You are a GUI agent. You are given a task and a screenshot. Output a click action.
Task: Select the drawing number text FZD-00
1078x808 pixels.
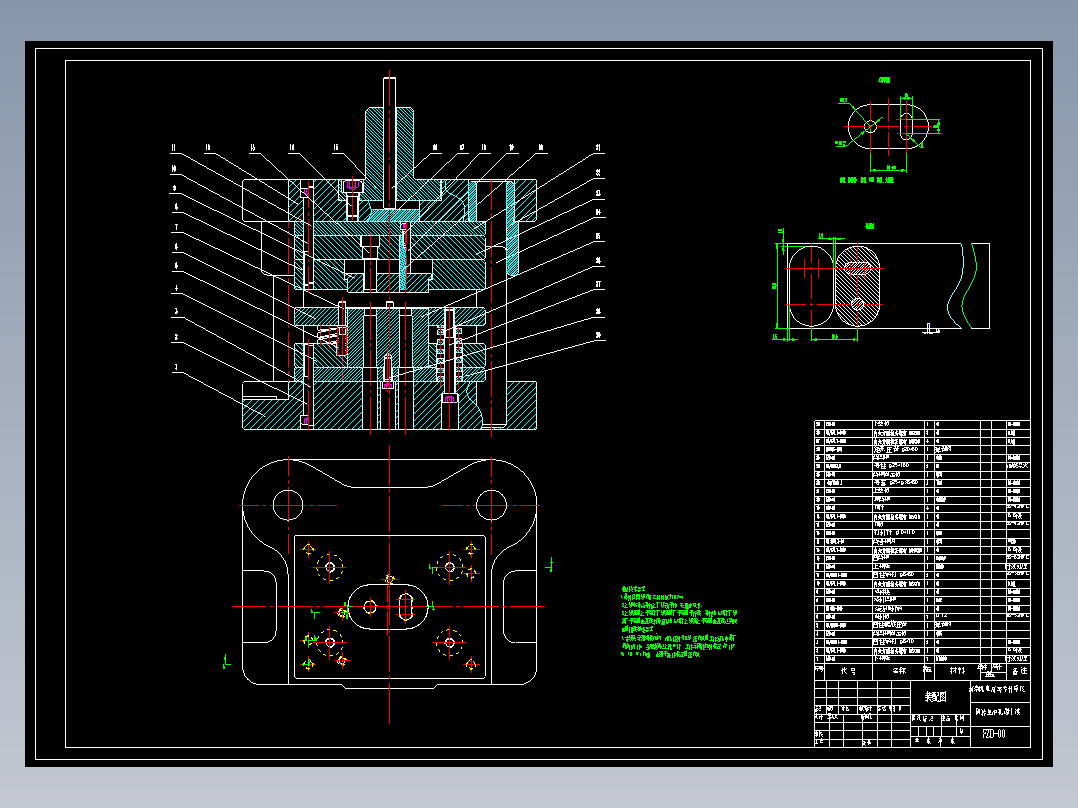click(x=993, y=734)
